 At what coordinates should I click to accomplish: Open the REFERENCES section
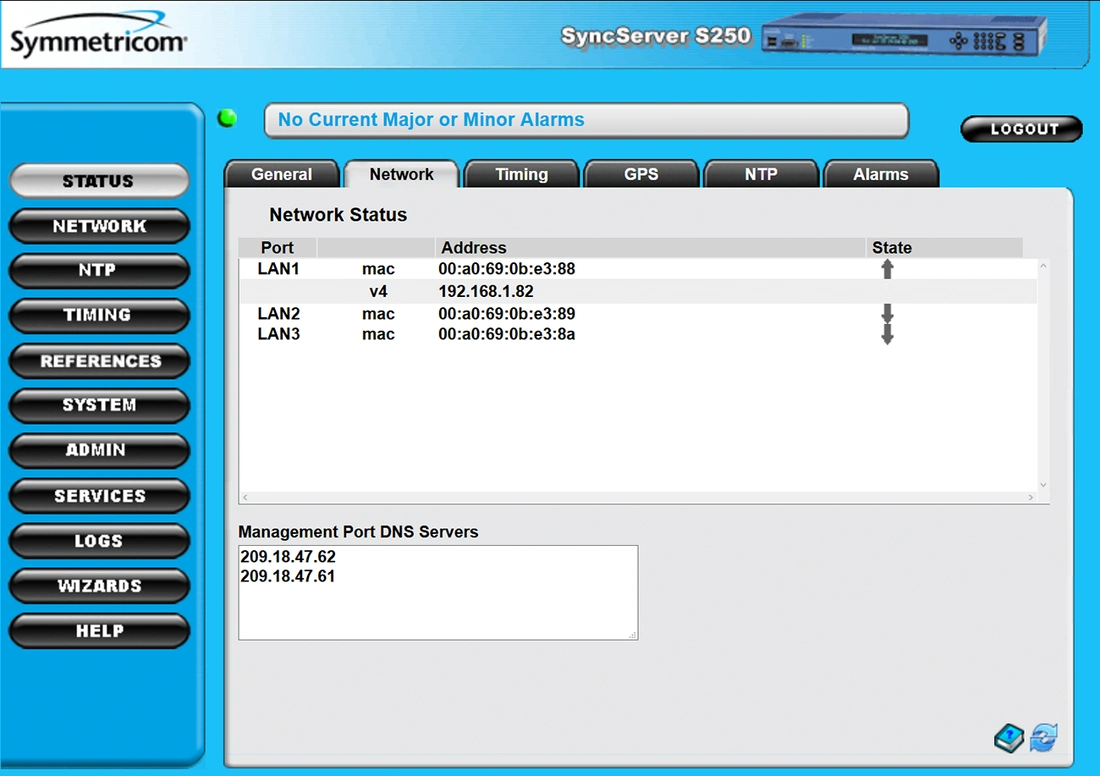pos(99,361)
